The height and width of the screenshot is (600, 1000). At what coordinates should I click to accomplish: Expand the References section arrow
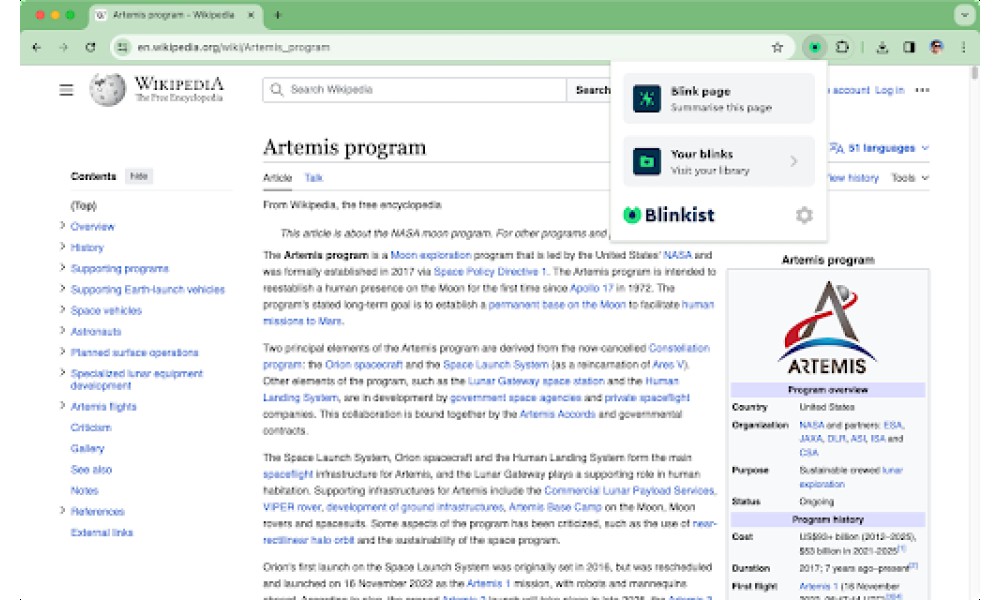(62, 510)
